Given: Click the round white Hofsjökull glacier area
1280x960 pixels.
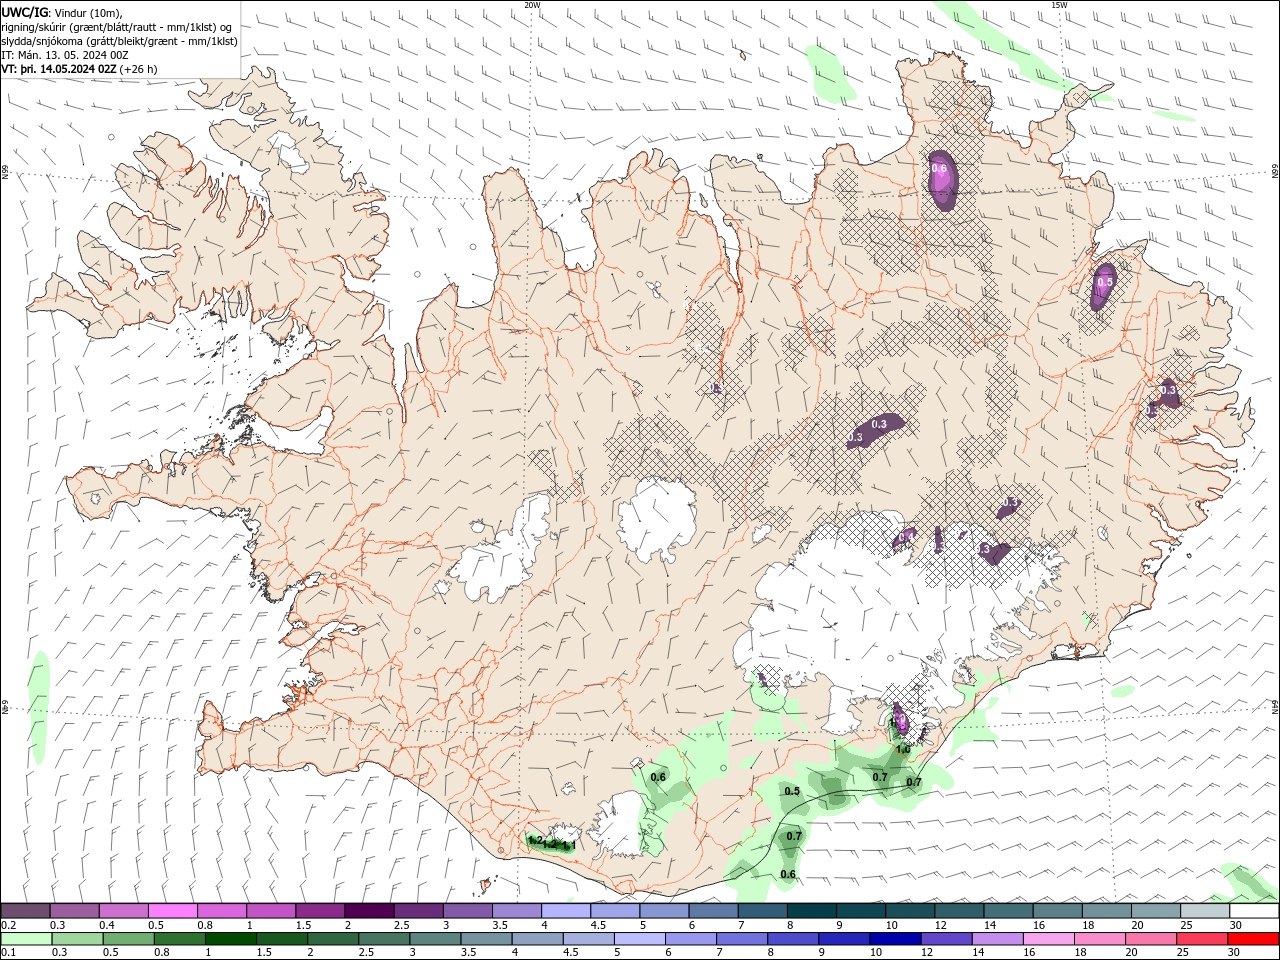Looking at the screenshot, I should click(656, 517).
